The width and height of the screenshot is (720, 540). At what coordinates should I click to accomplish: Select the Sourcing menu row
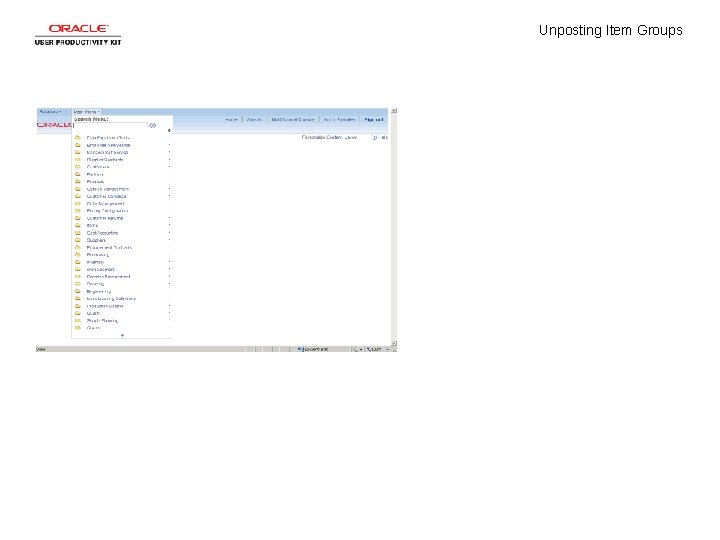tap(122, 284)
